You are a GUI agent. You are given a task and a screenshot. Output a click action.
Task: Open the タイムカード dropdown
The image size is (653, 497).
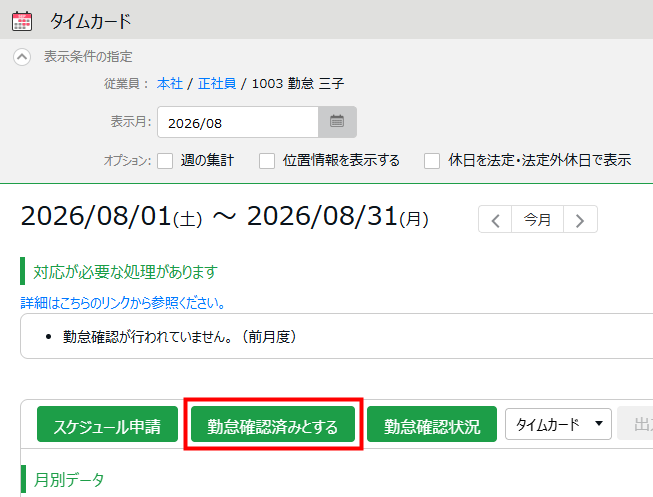(558, 424)
